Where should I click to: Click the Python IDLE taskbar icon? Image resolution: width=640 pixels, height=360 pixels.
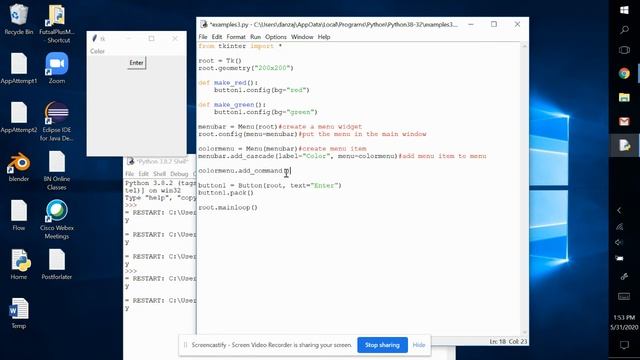click(624, 145)
